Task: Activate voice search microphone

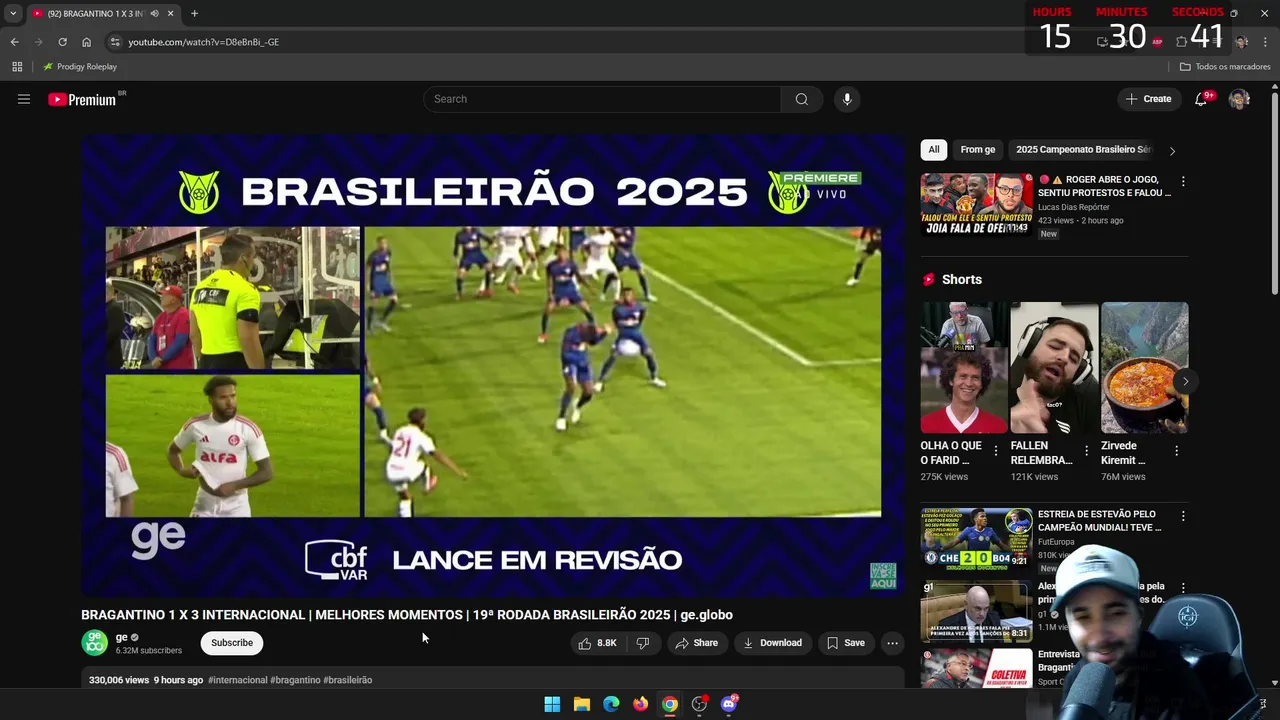Action: click(847, 99)
